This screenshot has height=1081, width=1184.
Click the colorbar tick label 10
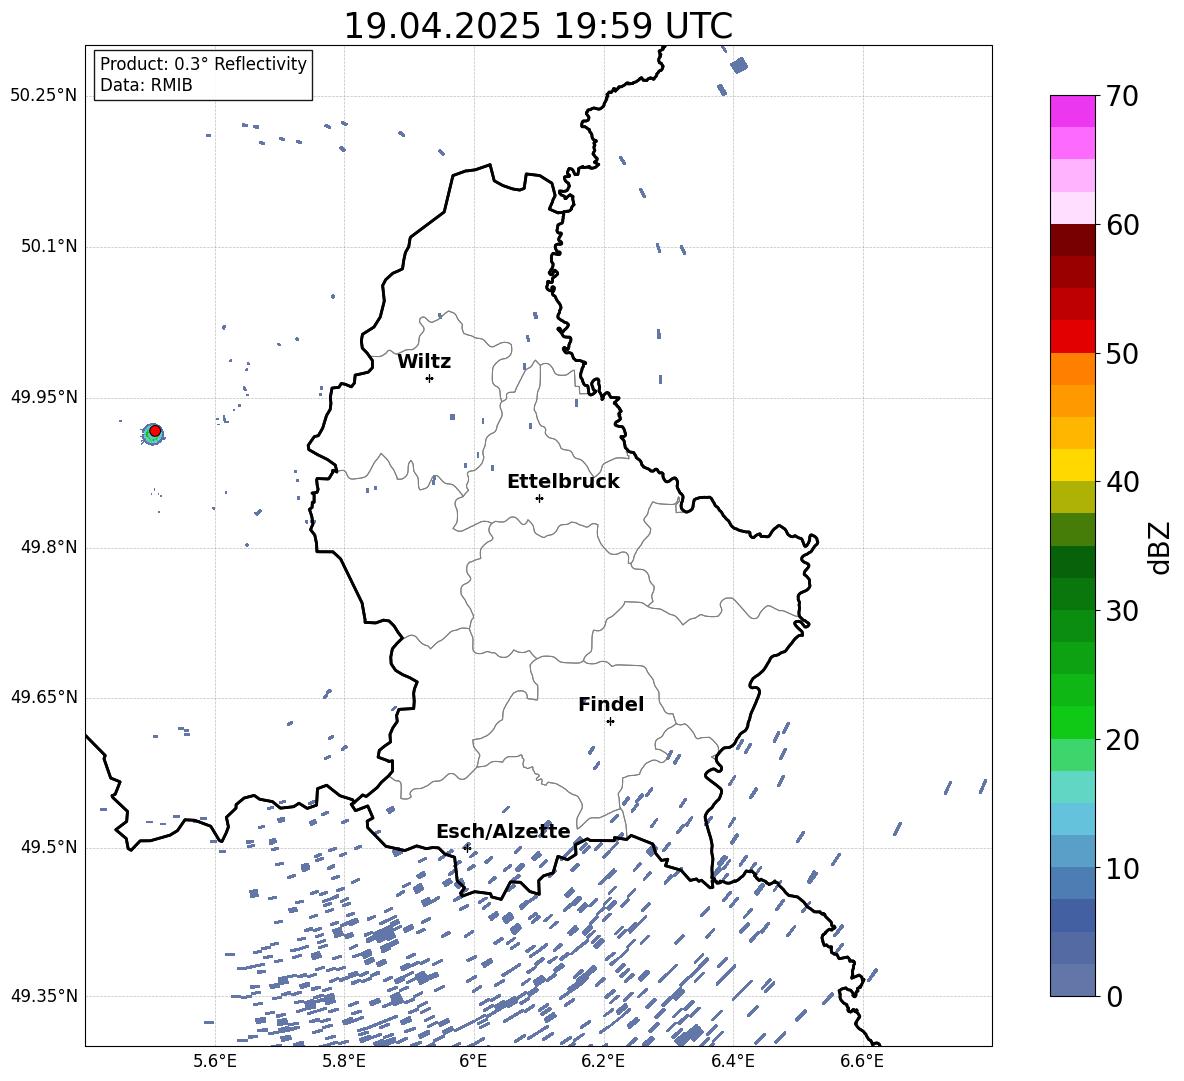tap(1122, 868)
